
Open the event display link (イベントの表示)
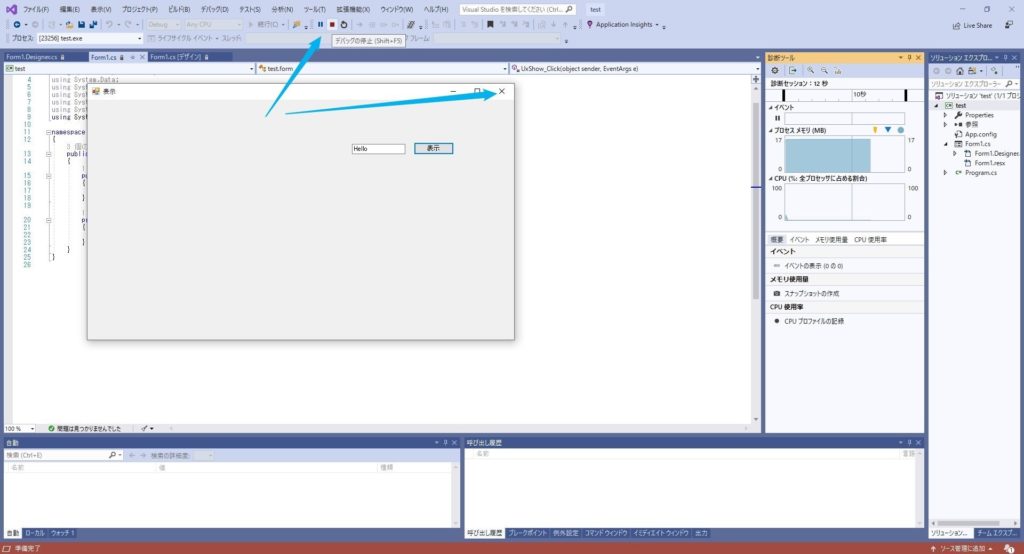813,266
